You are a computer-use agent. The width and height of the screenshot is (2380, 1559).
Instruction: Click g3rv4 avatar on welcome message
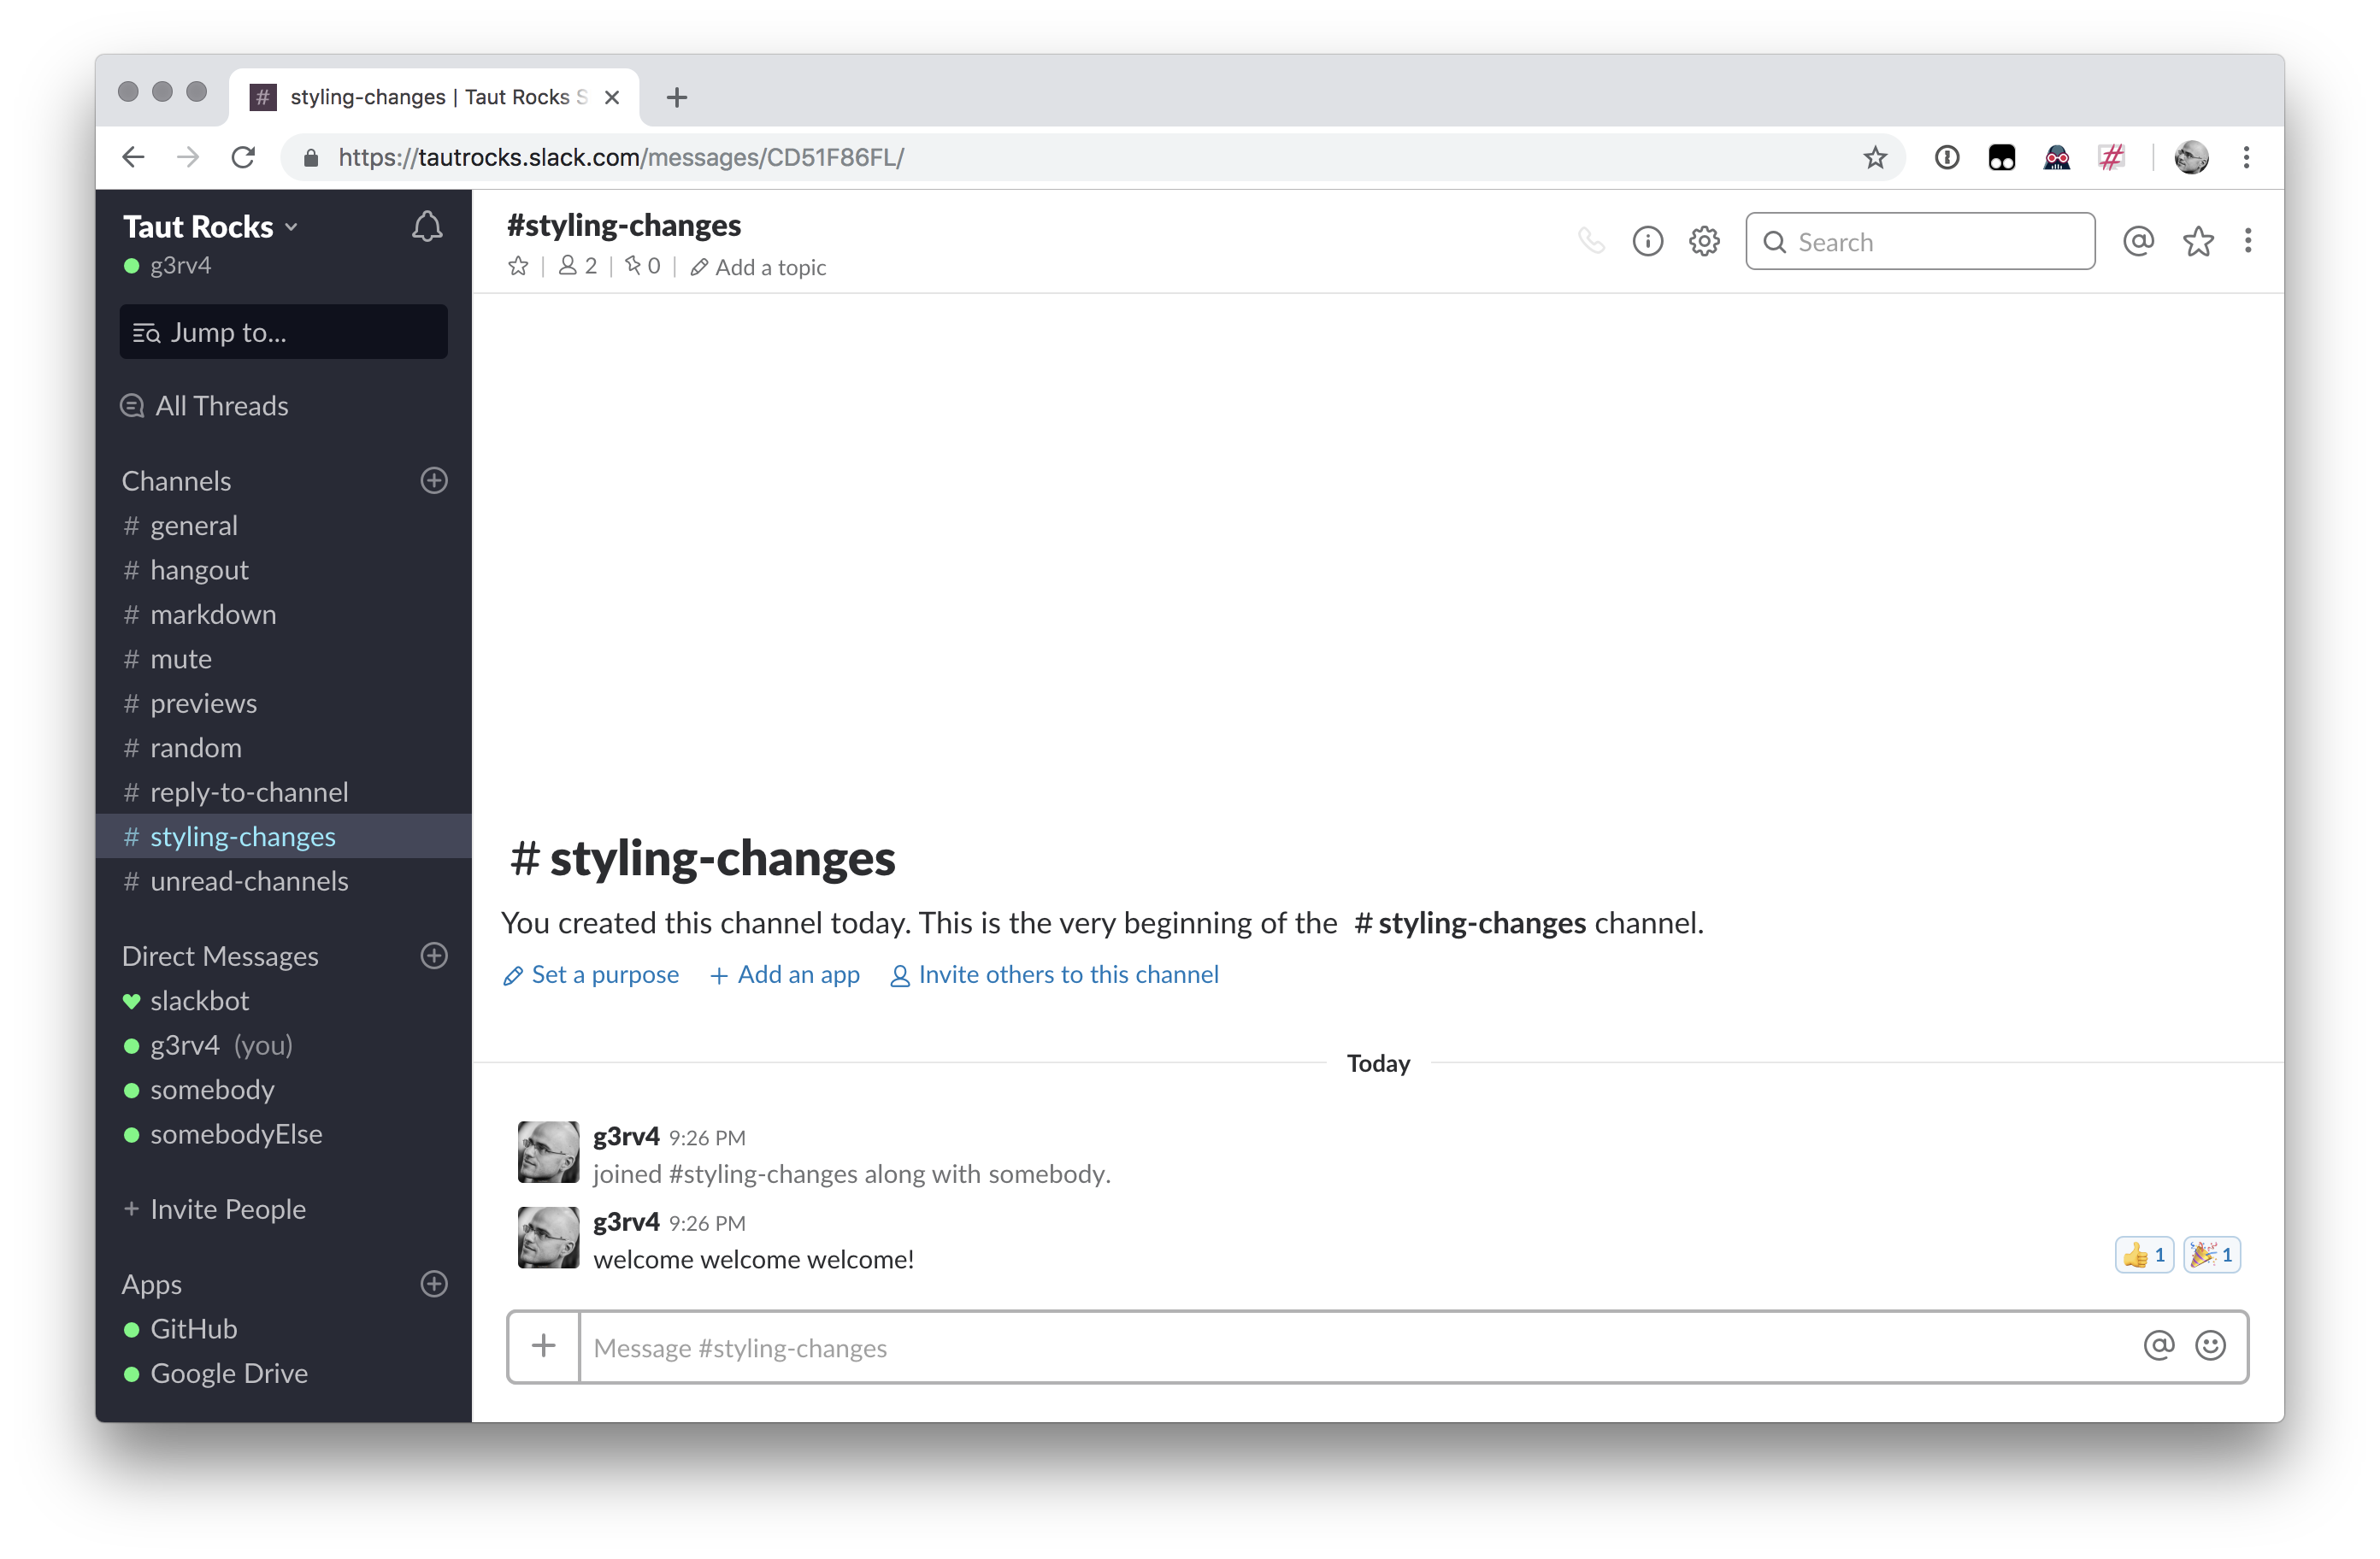pyautogui.click(x=548, y=1238)
